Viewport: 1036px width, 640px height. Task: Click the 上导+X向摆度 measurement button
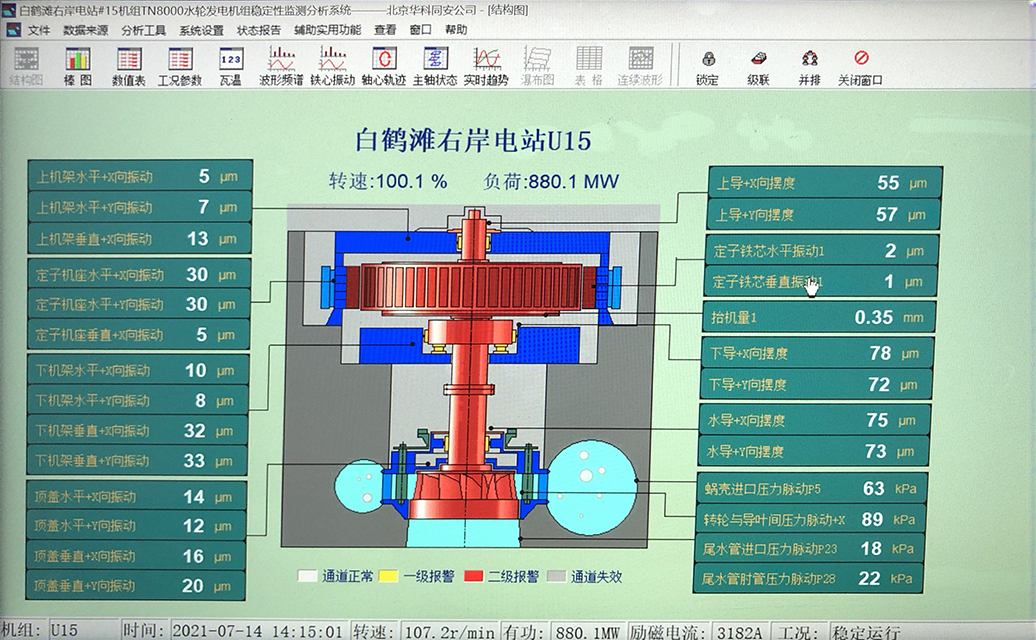pyautogui.click(x=824, y=183)
